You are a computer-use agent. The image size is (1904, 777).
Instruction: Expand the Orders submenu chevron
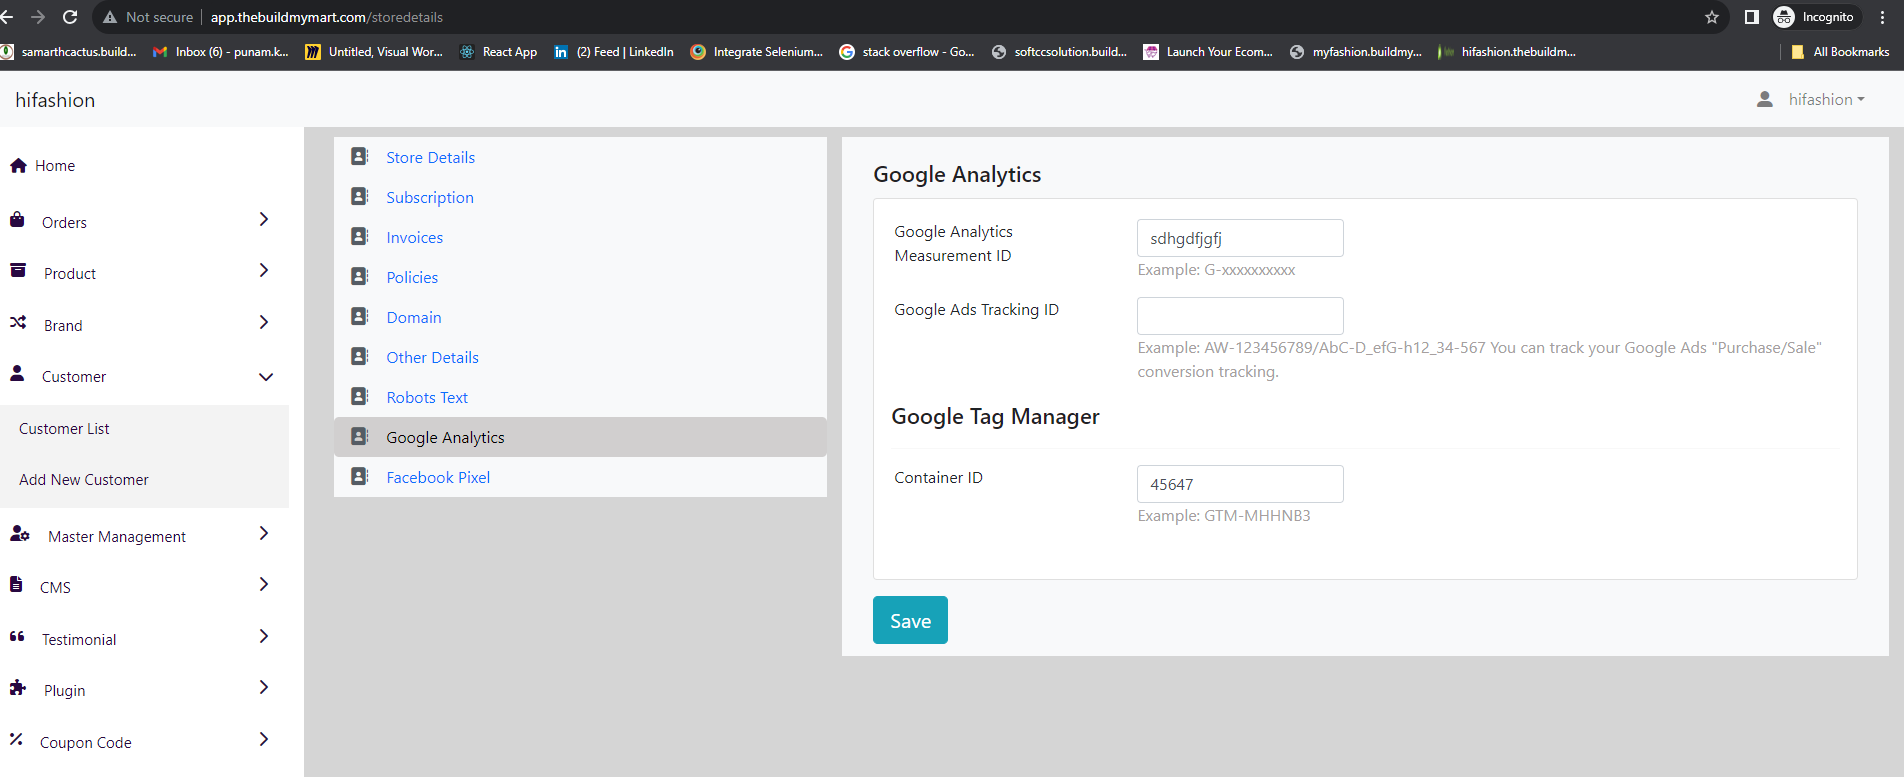point(264,220)
